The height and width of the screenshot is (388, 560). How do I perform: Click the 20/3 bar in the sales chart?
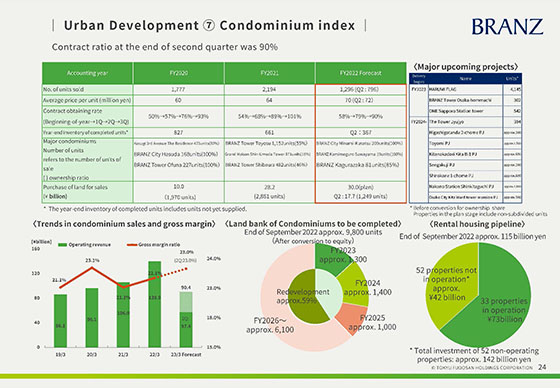pyautogui.click(x=92, y=318)
